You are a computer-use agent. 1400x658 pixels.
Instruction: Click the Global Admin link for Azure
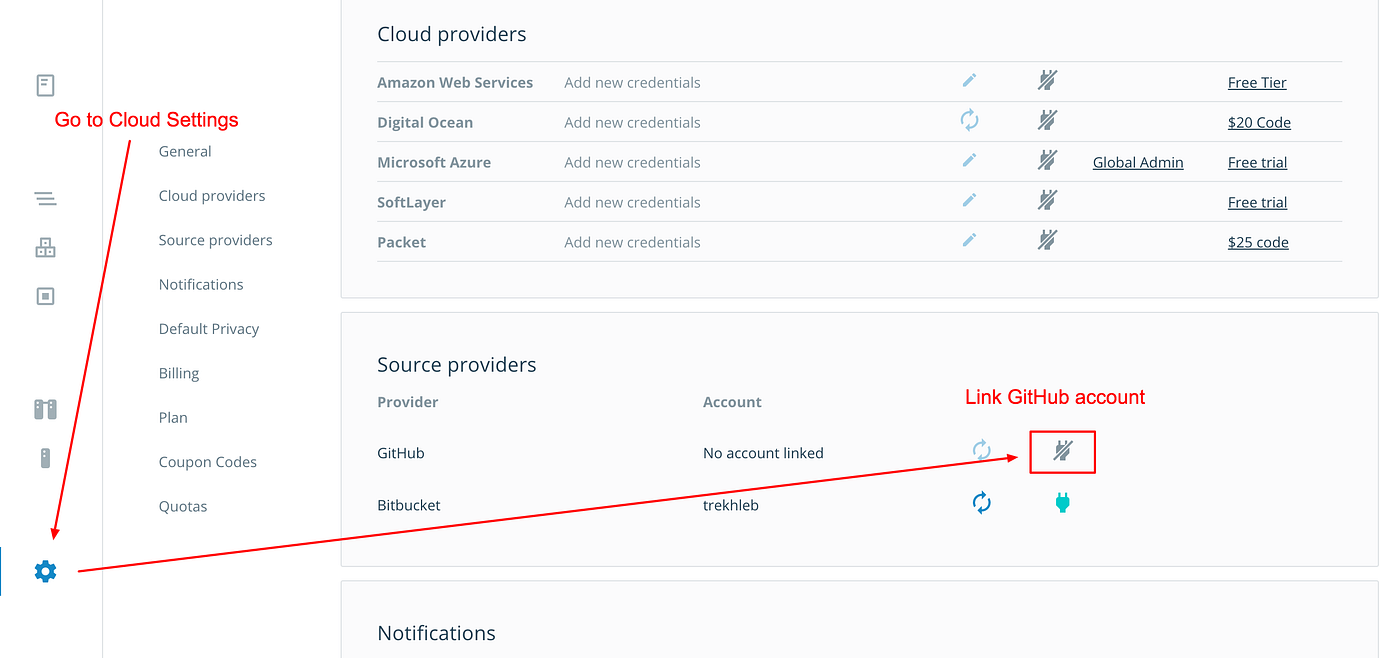(1138, 163)
